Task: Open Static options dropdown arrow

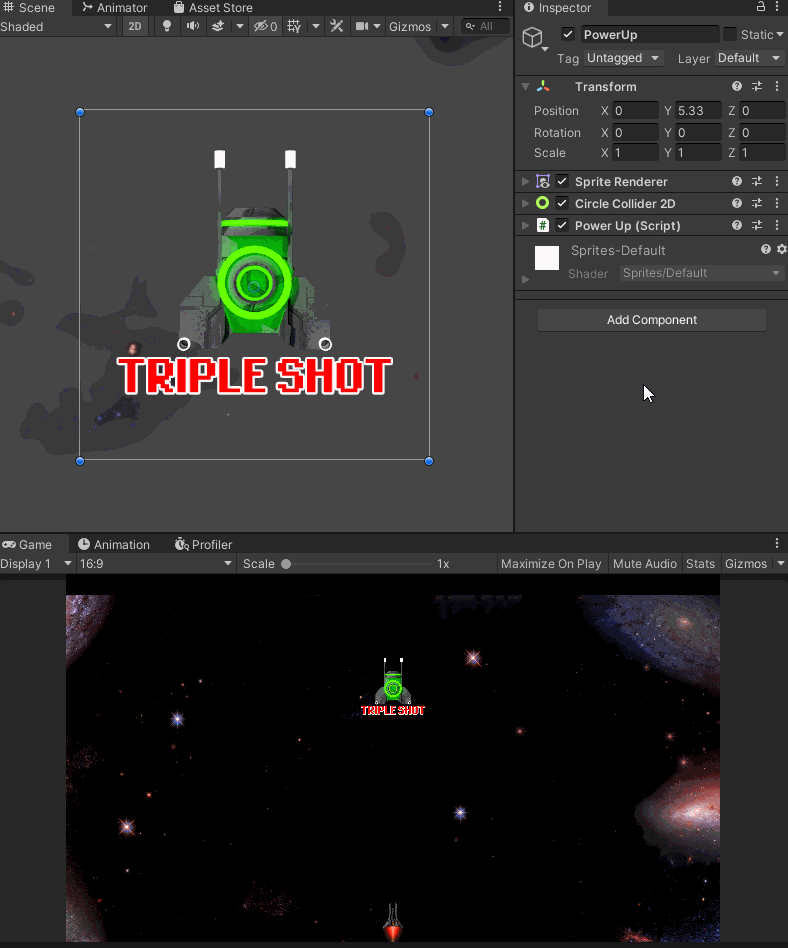Action: tap(780, 34)
